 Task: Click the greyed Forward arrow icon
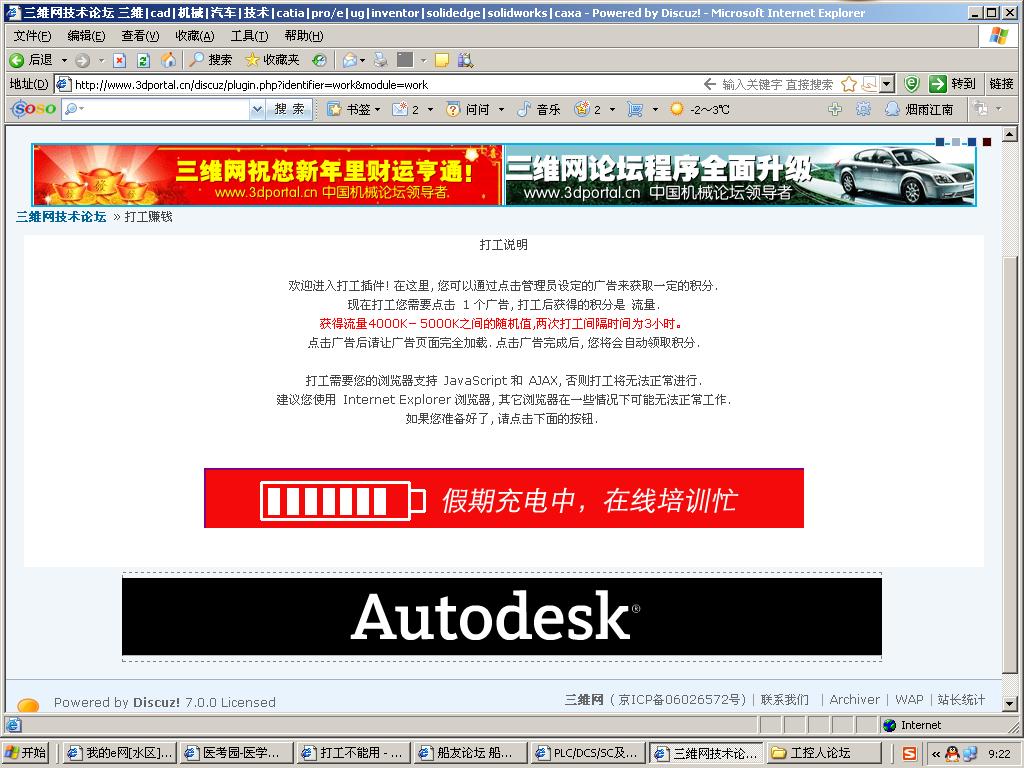point(82,60)
